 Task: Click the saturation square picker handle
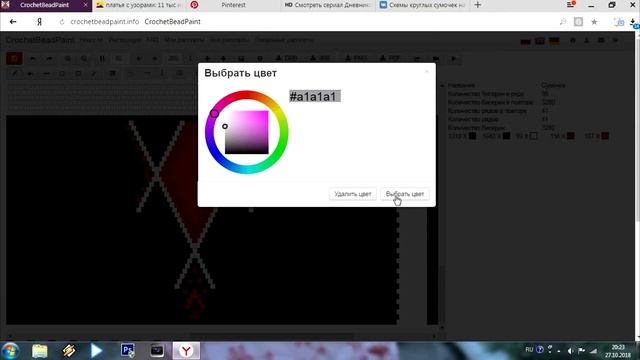225,127
